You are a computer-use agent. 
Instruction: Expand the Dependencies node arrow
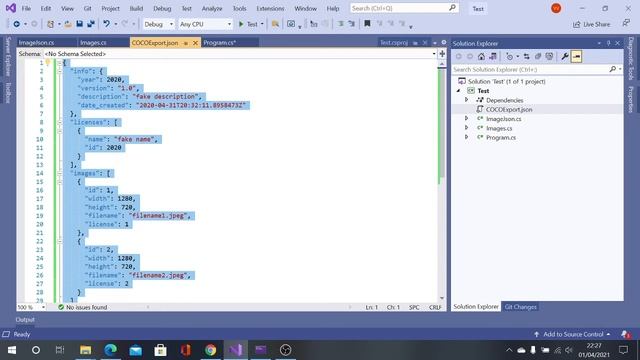tap(467, 100)
